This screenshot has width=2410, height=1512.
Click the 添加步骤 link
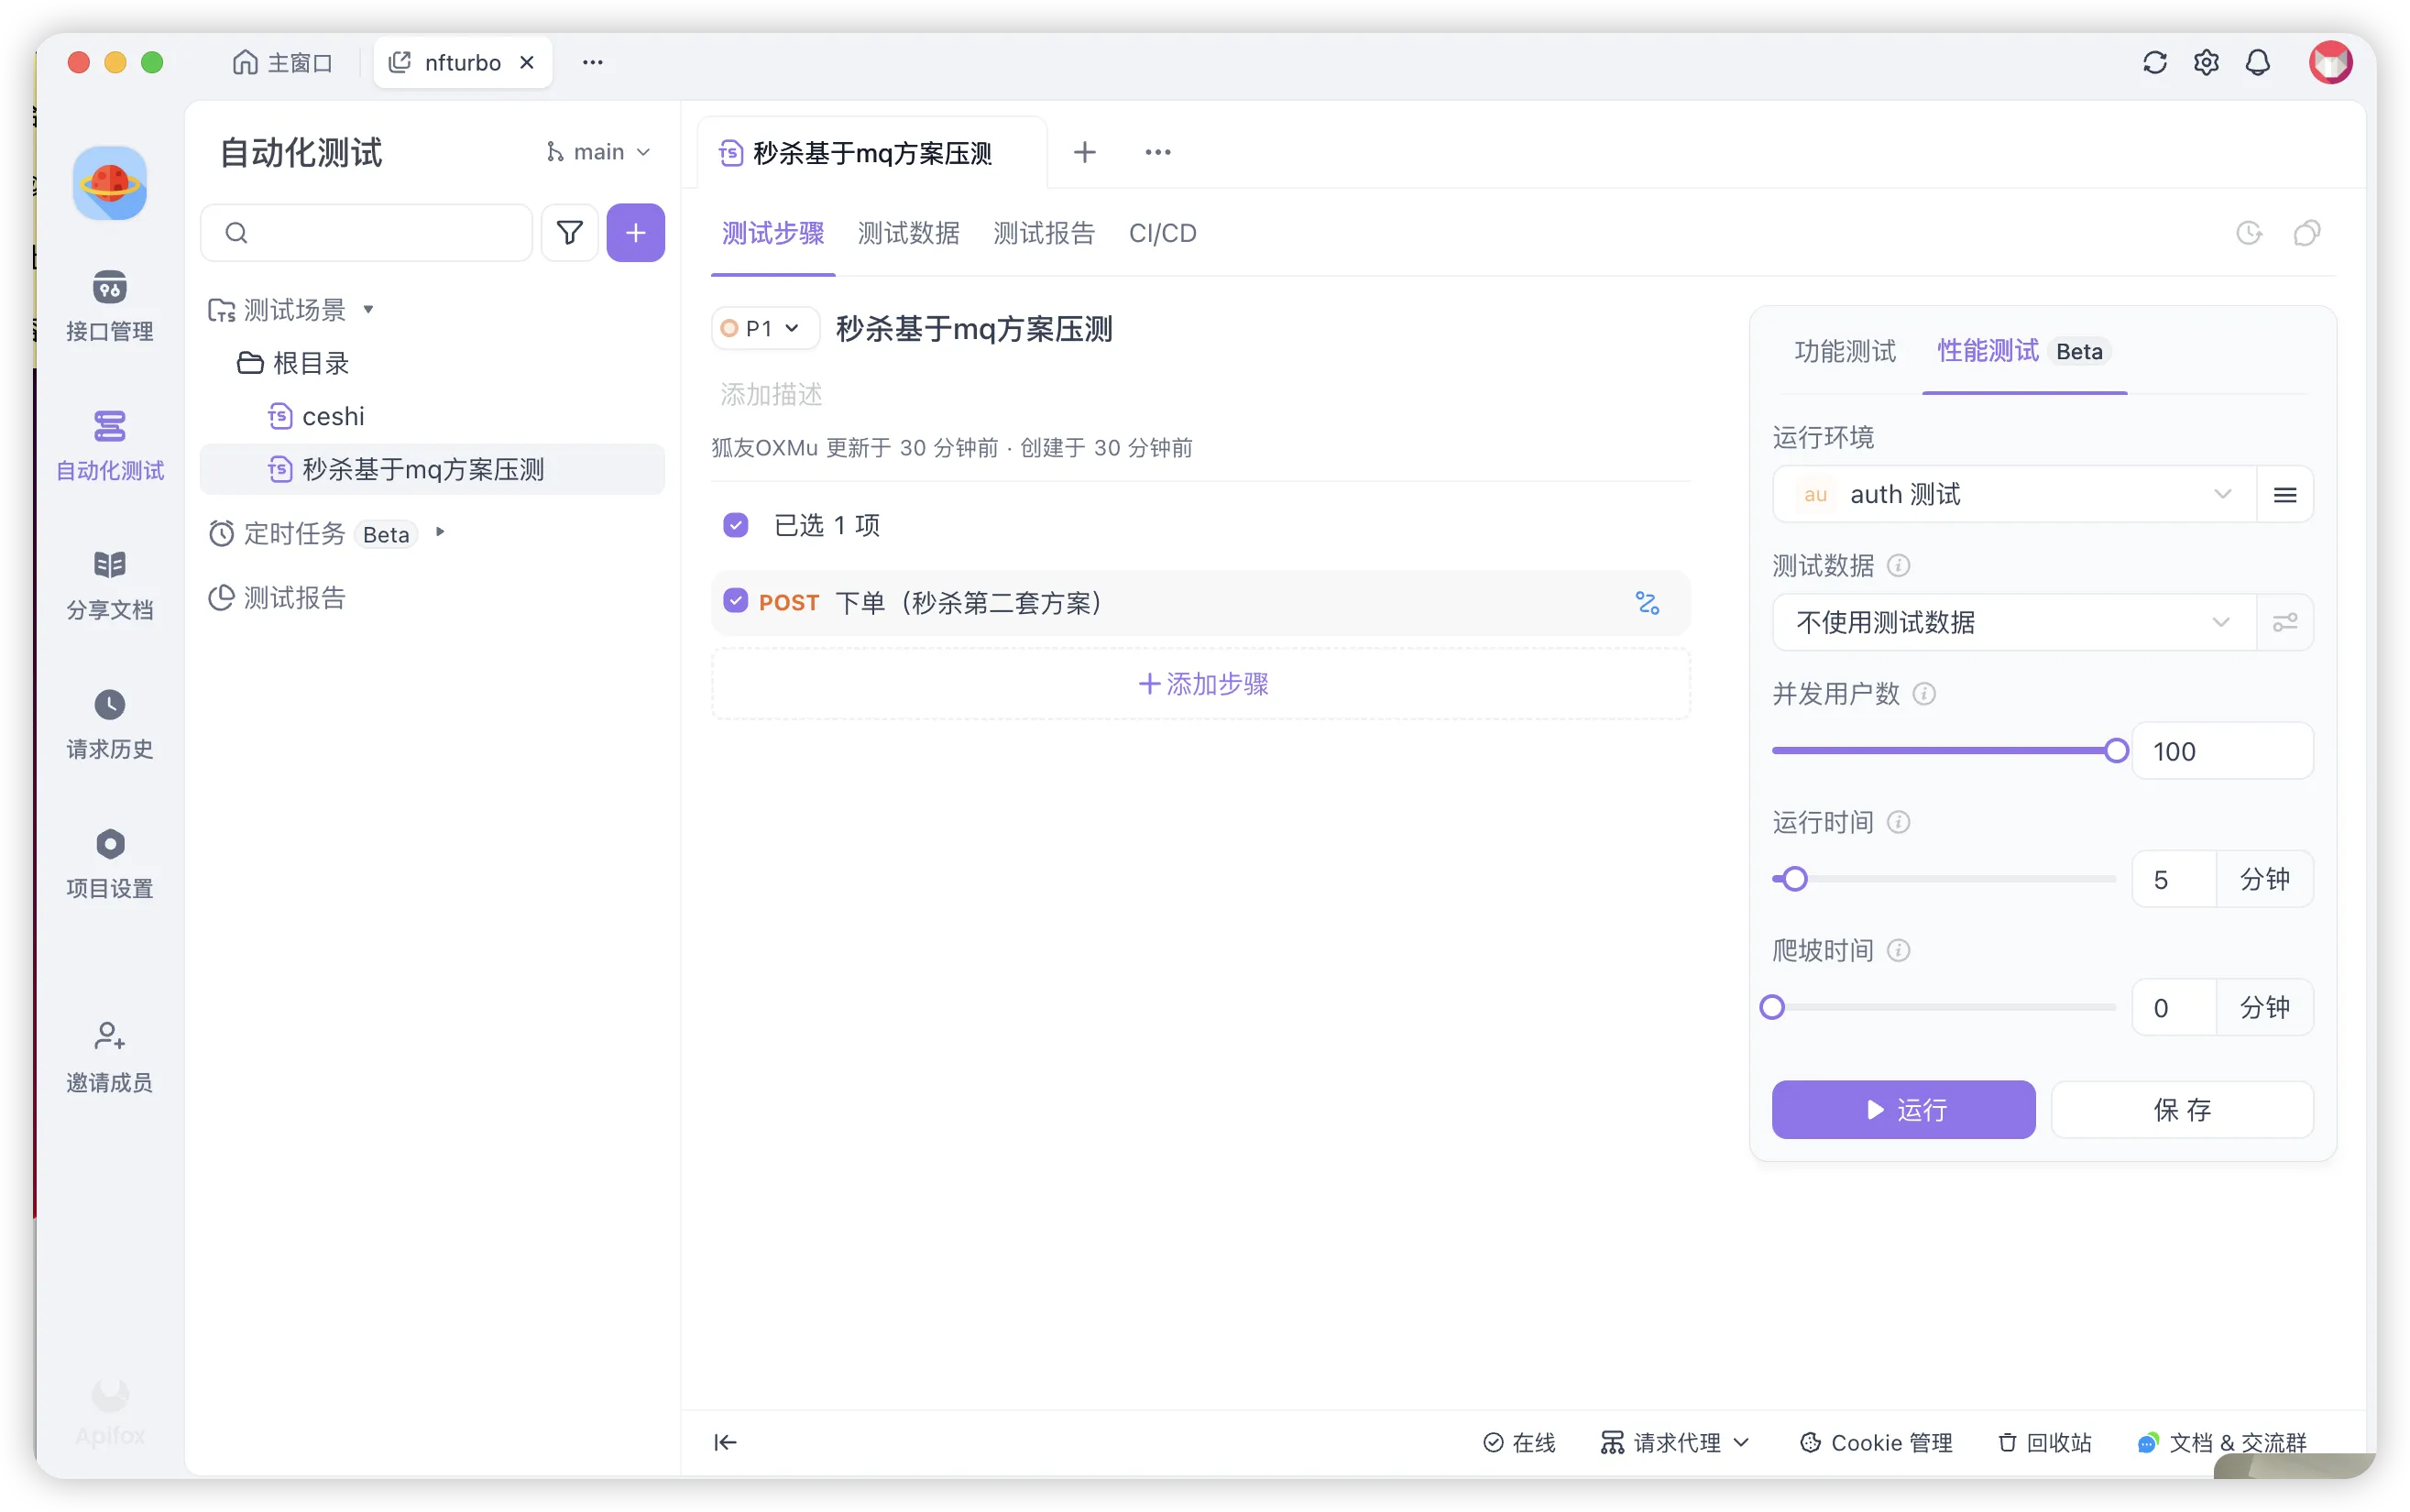[1202, 684]
